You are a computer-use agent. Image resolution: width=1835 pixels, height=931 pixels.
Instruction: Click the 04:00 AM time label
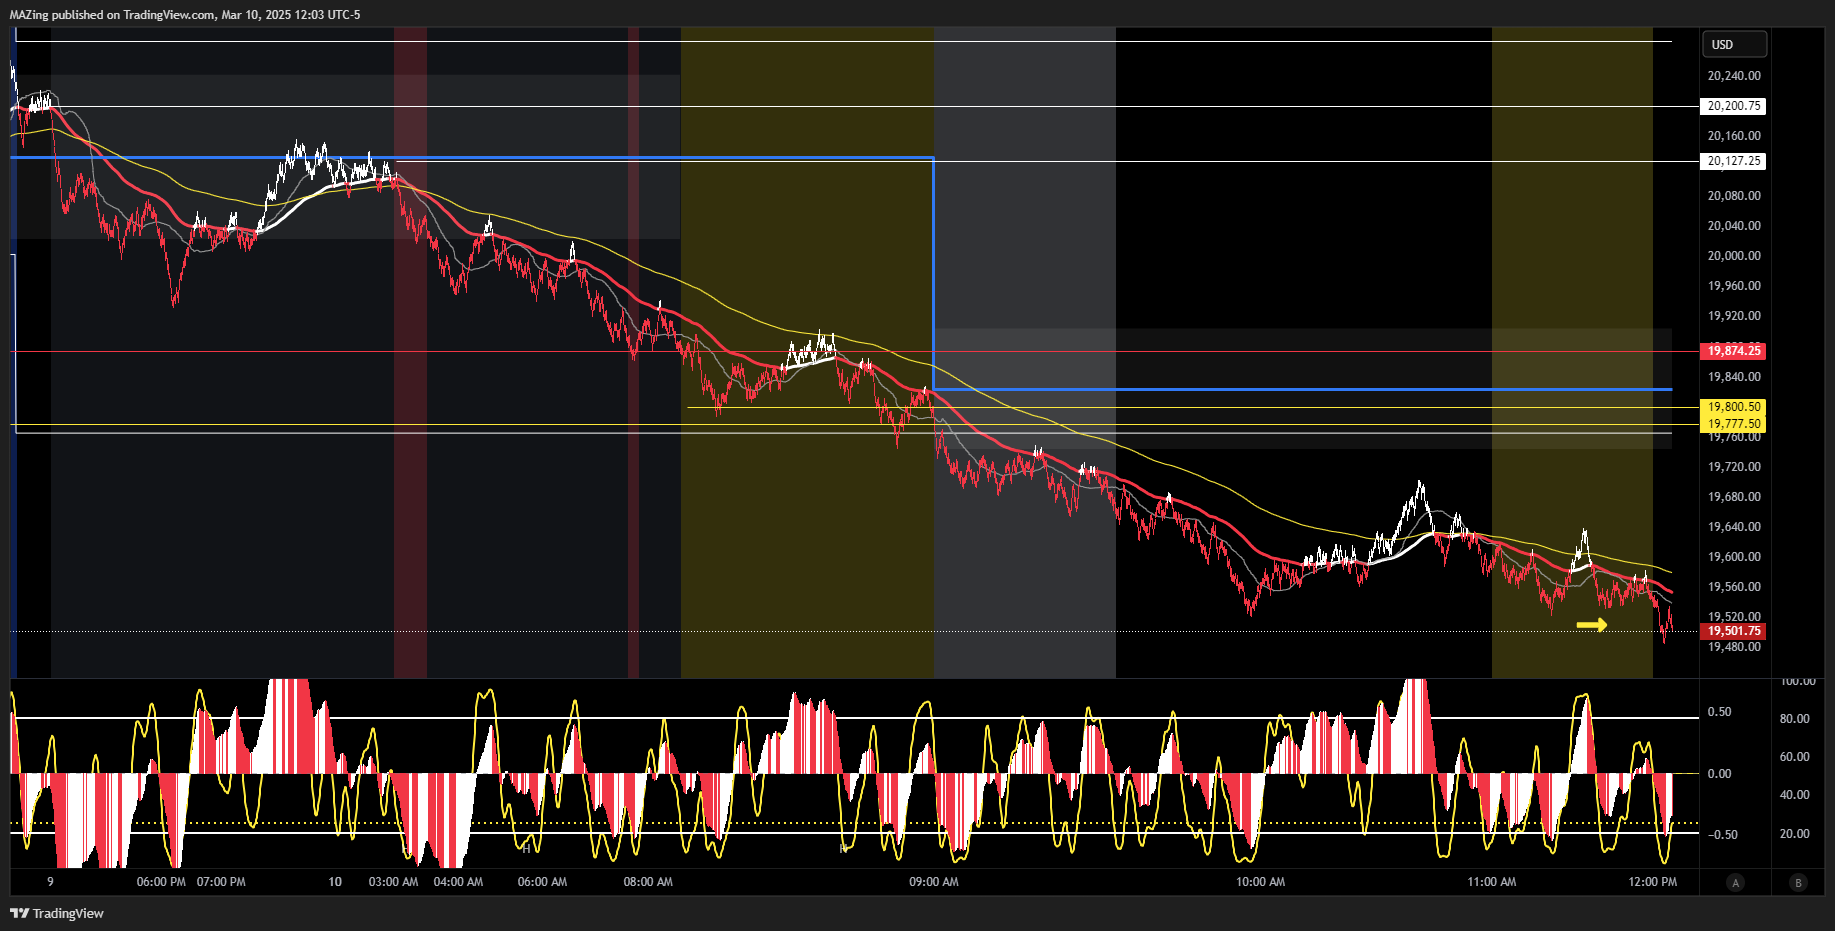point(458,882)
